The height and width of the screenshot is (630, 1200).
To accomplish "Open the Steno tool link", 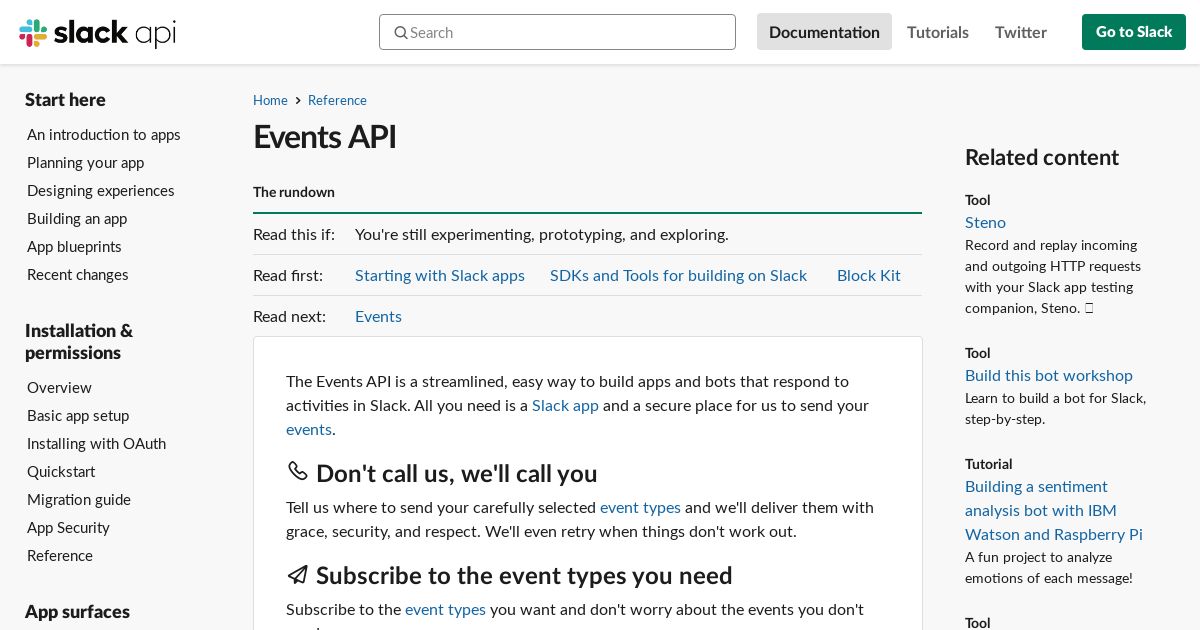I will click(x=985, y=222).
